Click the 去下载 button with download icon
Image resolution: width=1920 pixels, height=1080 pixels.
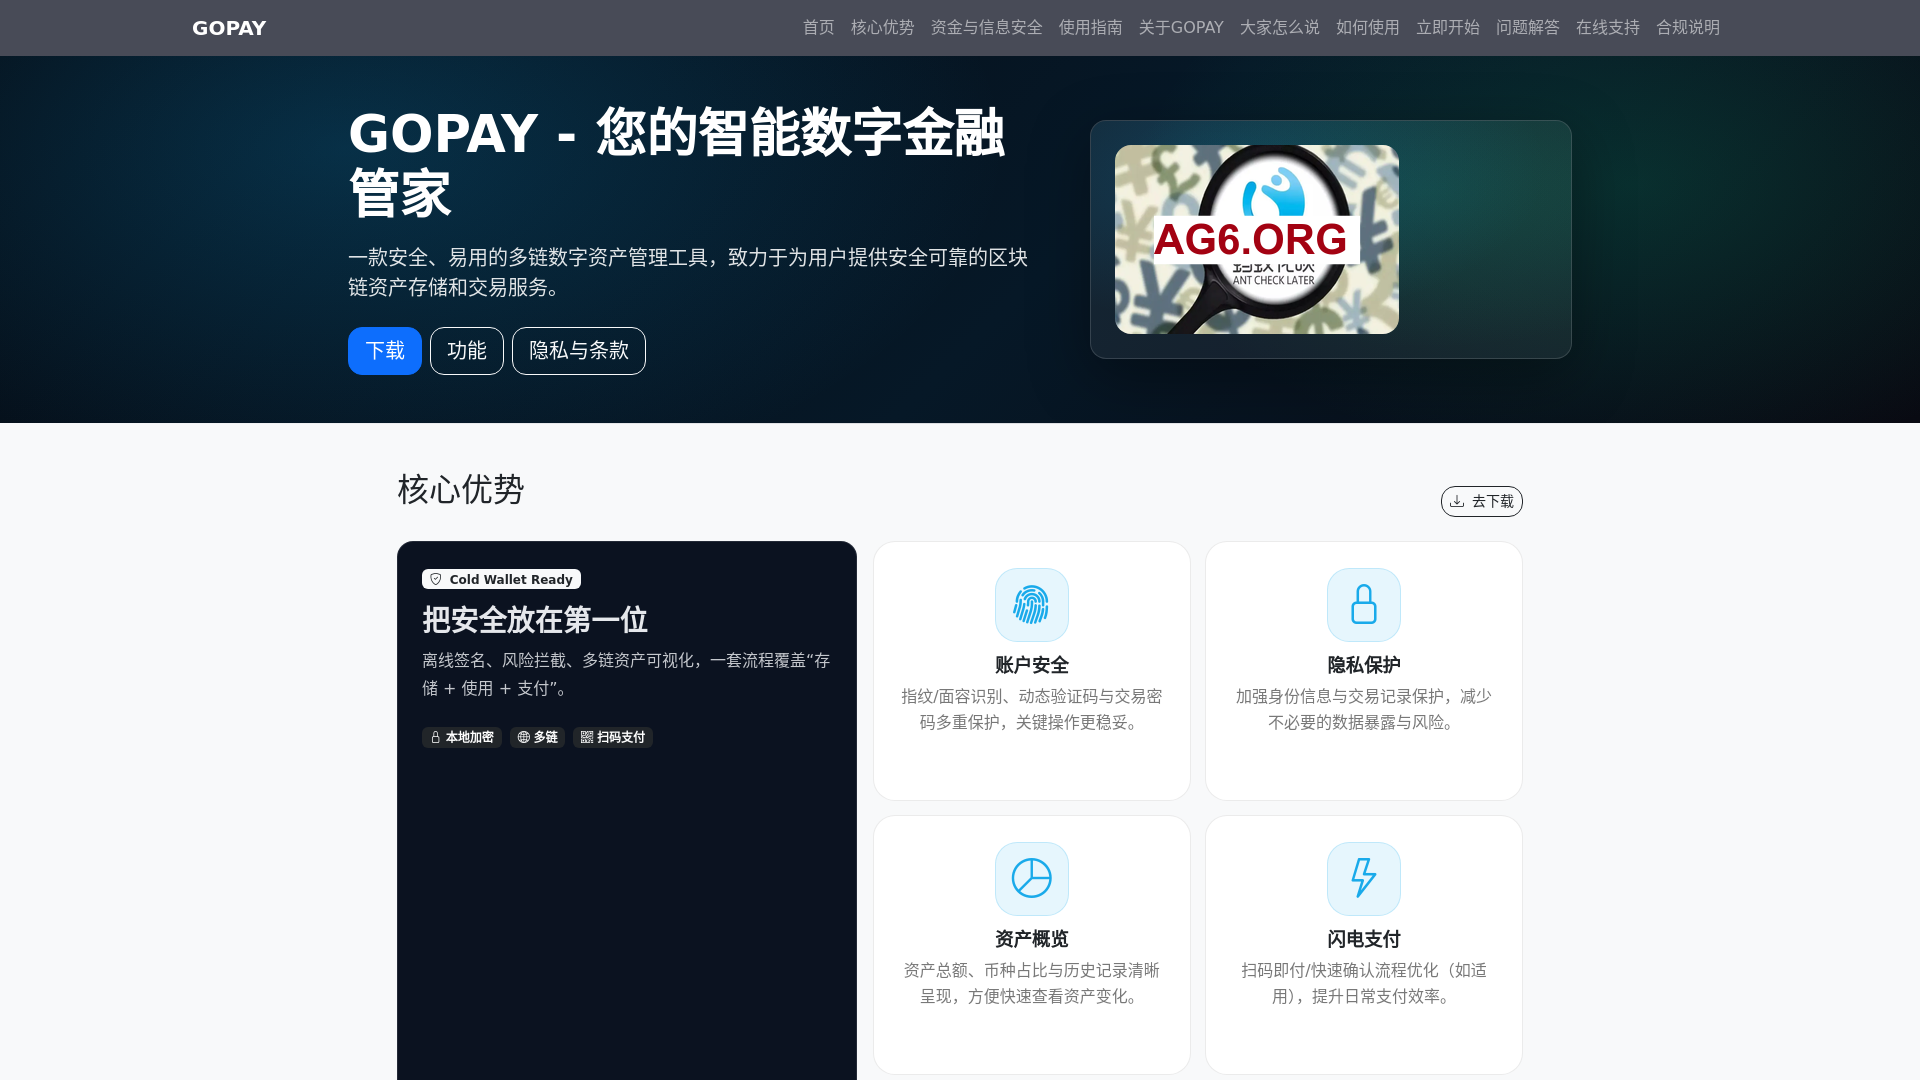1481,501
